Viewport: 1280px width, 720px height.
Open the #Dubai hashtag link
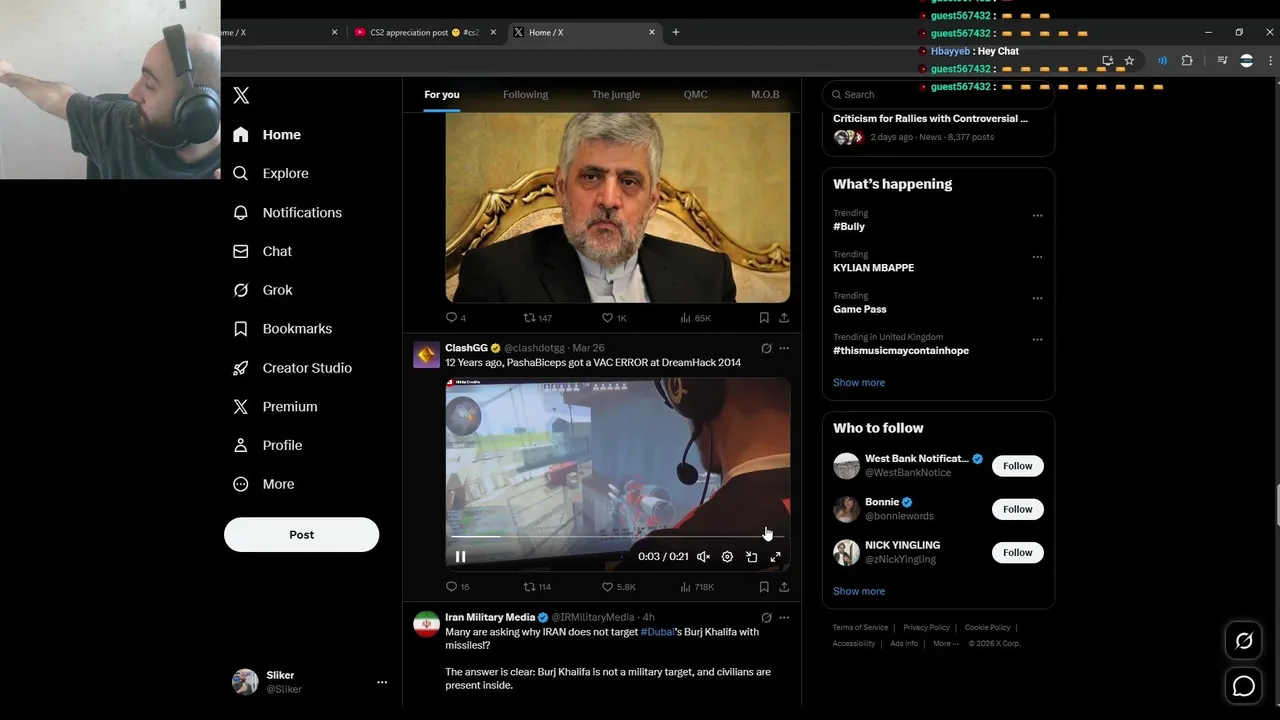coord(657,632)
